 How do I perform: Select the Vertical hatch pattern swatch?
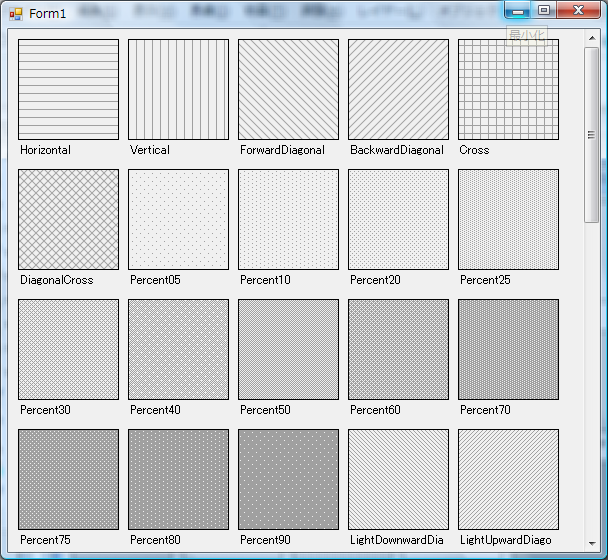178,89
